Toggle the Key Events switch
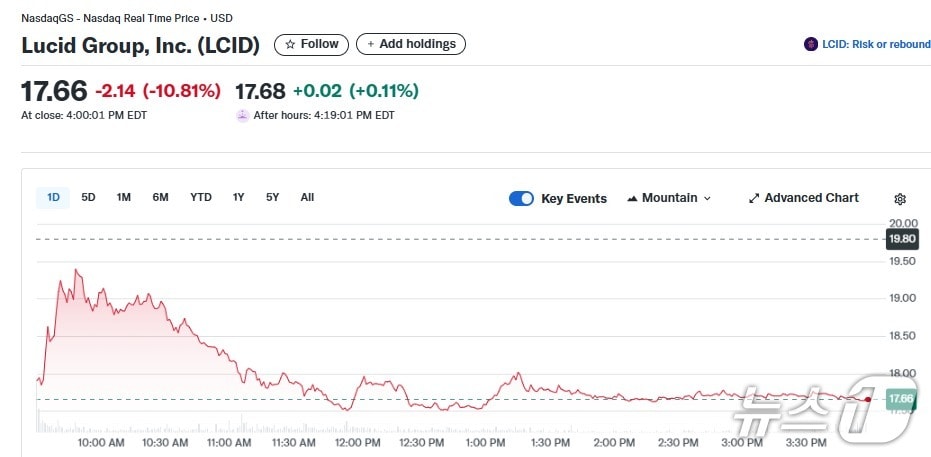This screenshot has width=931, height=457. pos(521,198)
